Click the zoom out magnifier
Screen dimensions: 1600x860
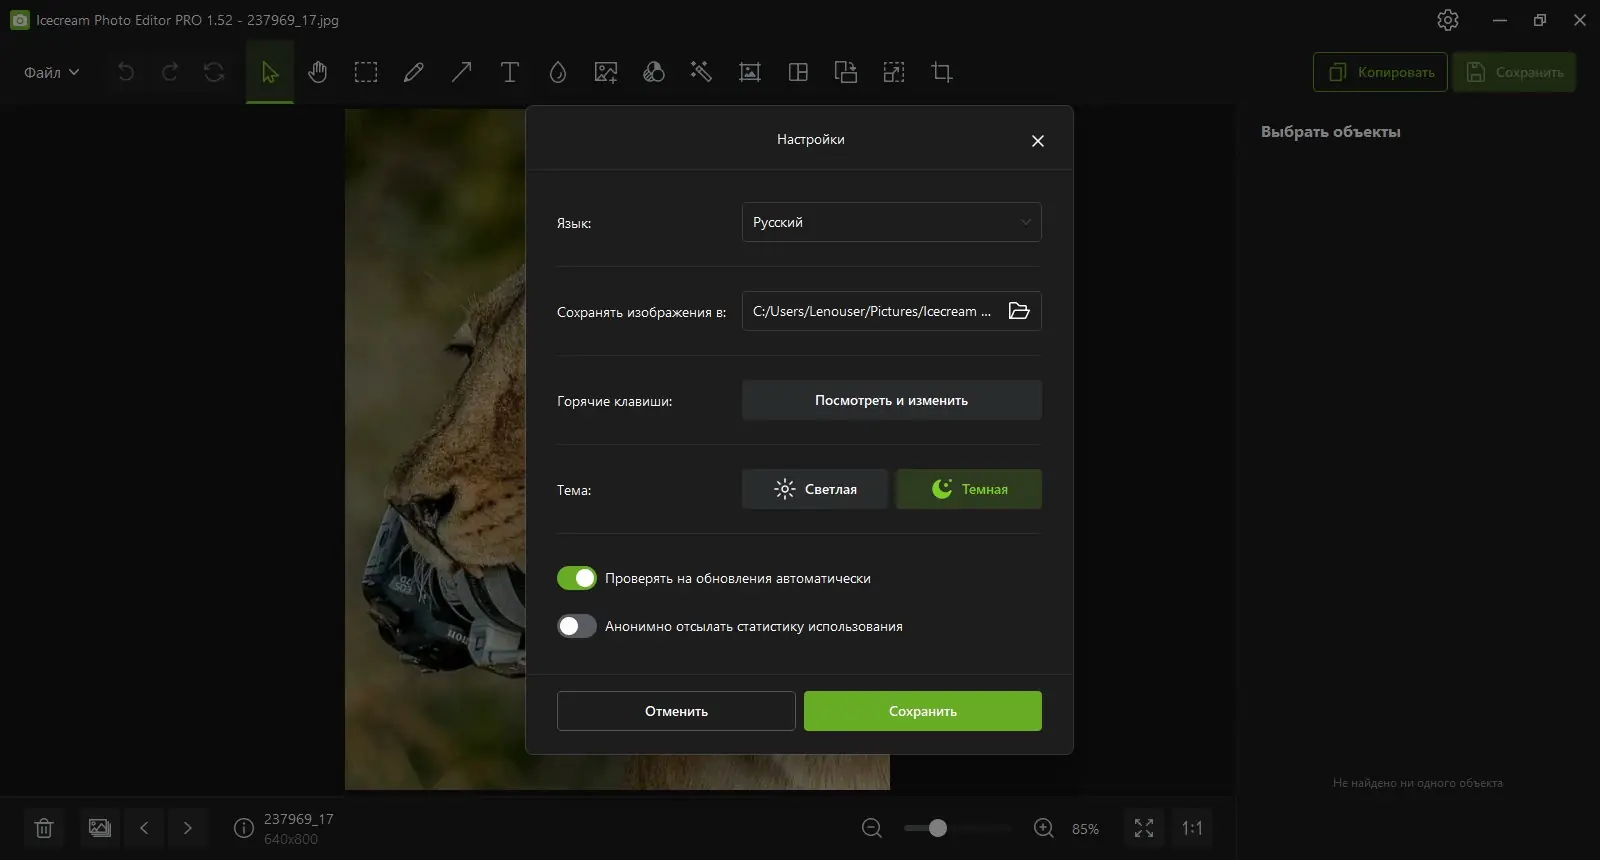click(x=872, y=828)
